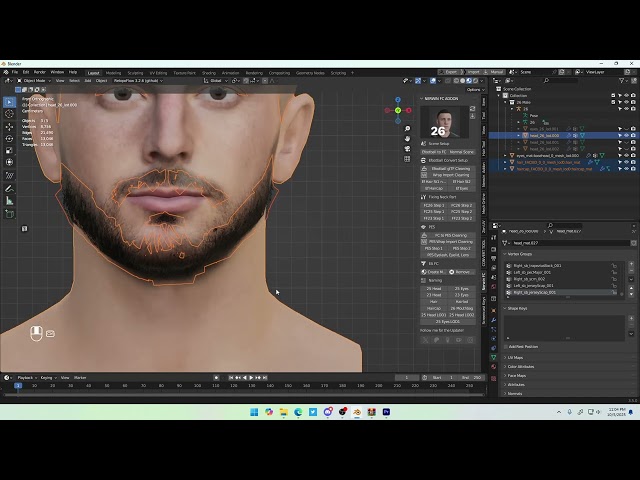Collapse the Vertex Groups panel
Screen dimensions: 640x480
point(504,254)
